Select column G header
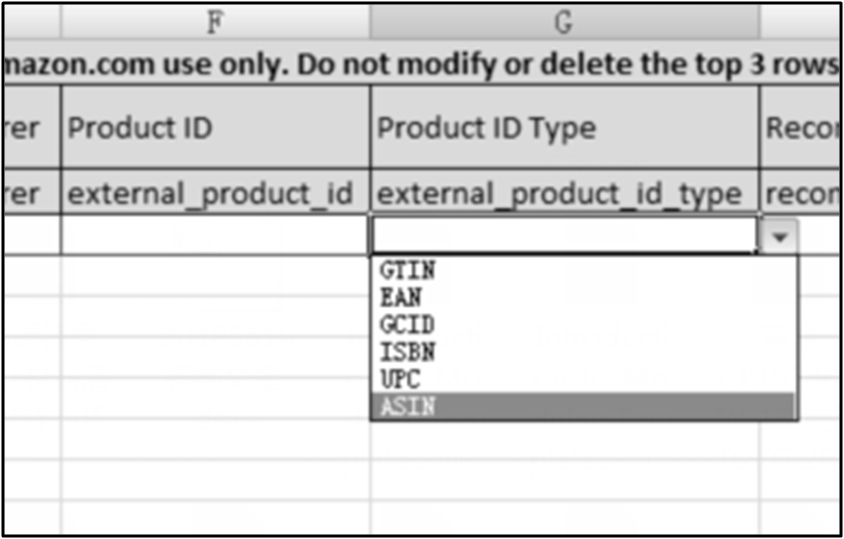Image resolution: width=844 pixels, height=539 pixels. coord(563,22)
